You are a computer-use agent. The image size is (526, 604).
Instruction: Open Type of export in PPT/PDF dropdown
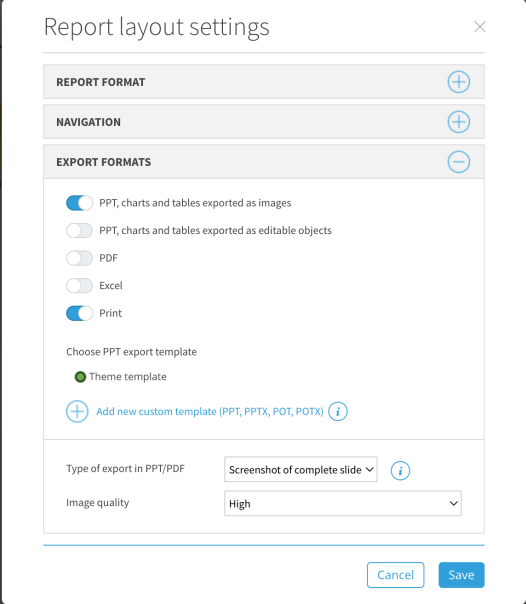tap(301, 469)
